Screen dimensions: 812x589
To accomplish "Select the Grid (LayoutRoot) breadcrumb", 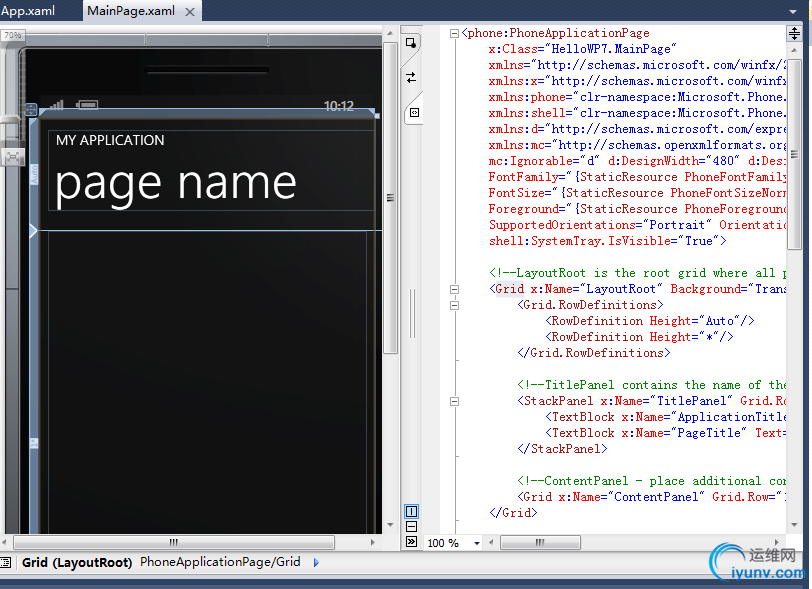I will (77, 563).
